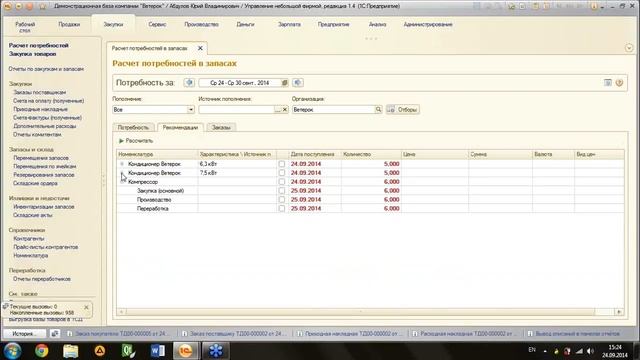Viewport: 640px width, 360px height.
Task: Click the Организация input field
Action: (333, 109)
